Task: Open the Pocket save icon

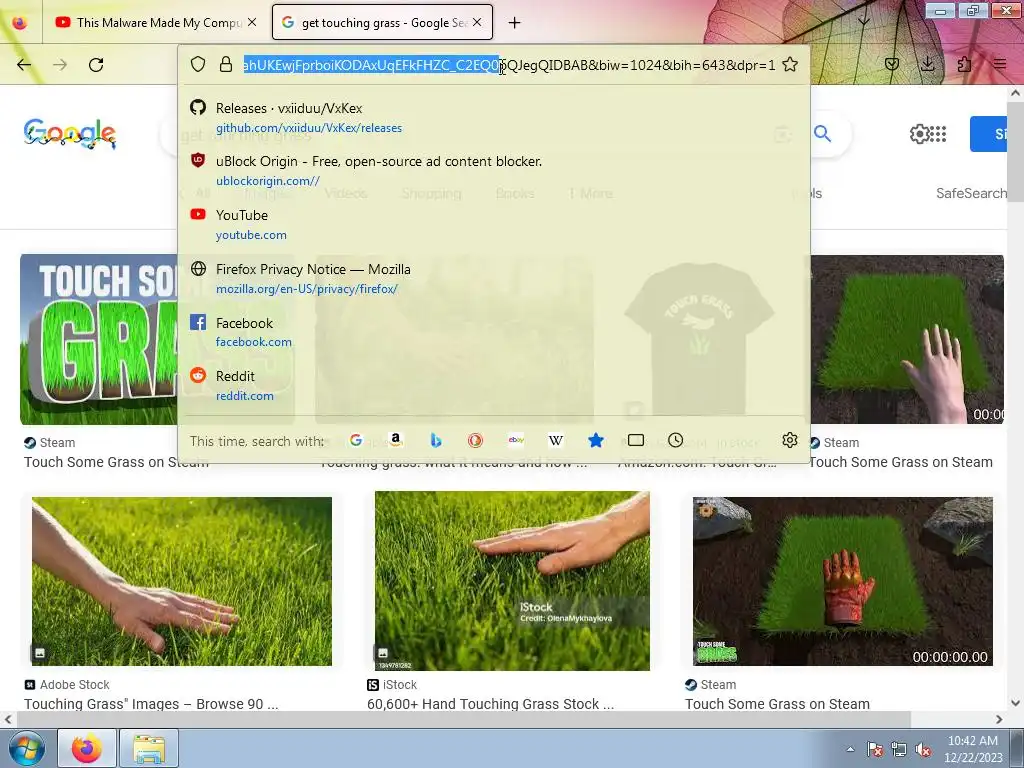Action: pos(892,64)
